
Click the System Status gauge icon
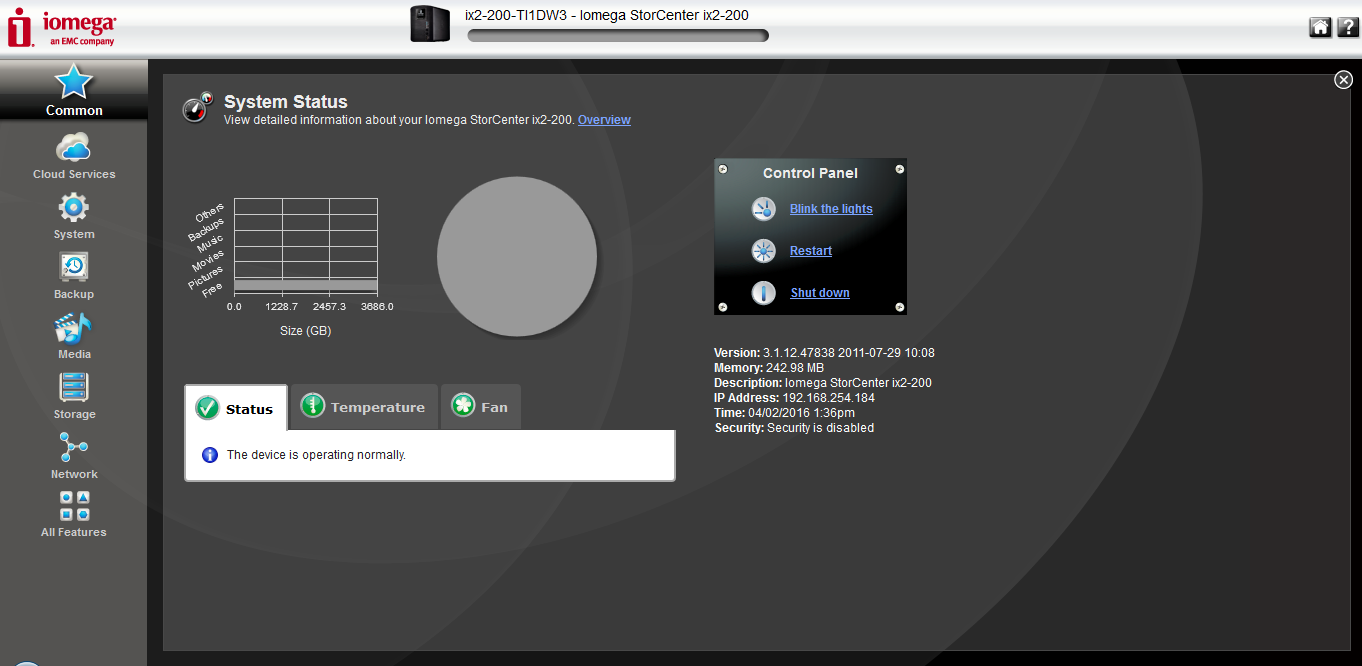(198, 107)
